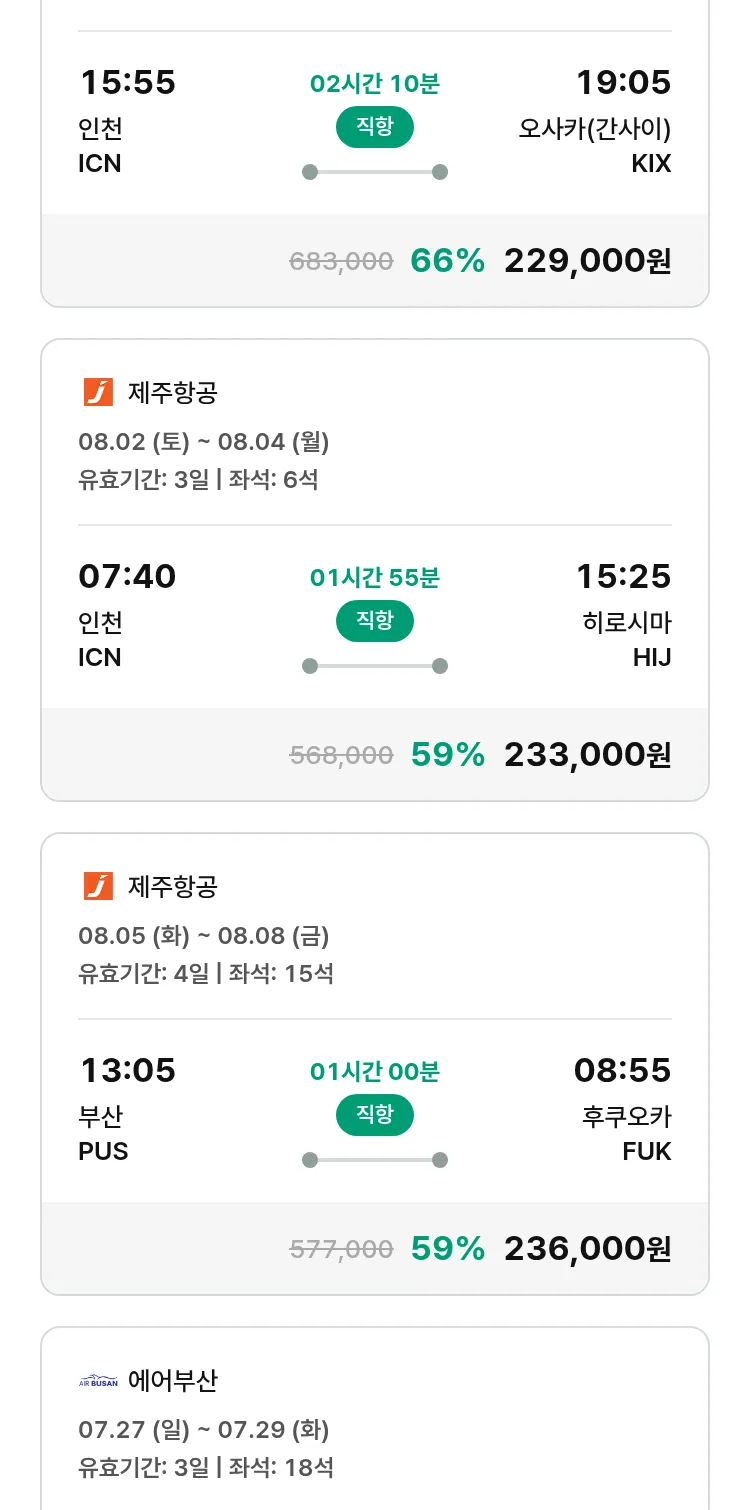Select the 233,000원 Hiroshima fare
Image resolution: width=750 pixels, height=1510 pixels.
click(587, 755)
